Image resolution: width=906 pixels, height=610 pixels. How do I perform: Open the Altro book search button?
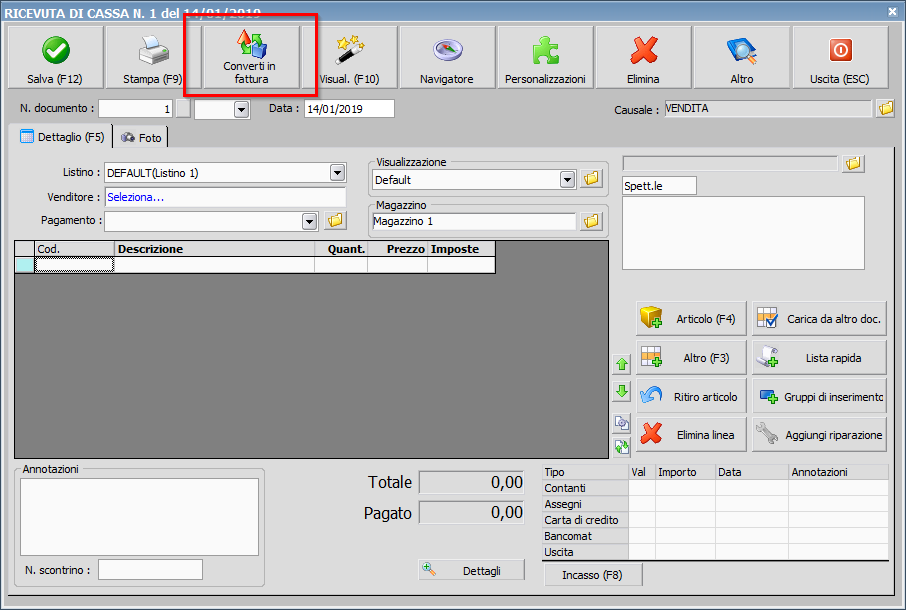(742, 57)
